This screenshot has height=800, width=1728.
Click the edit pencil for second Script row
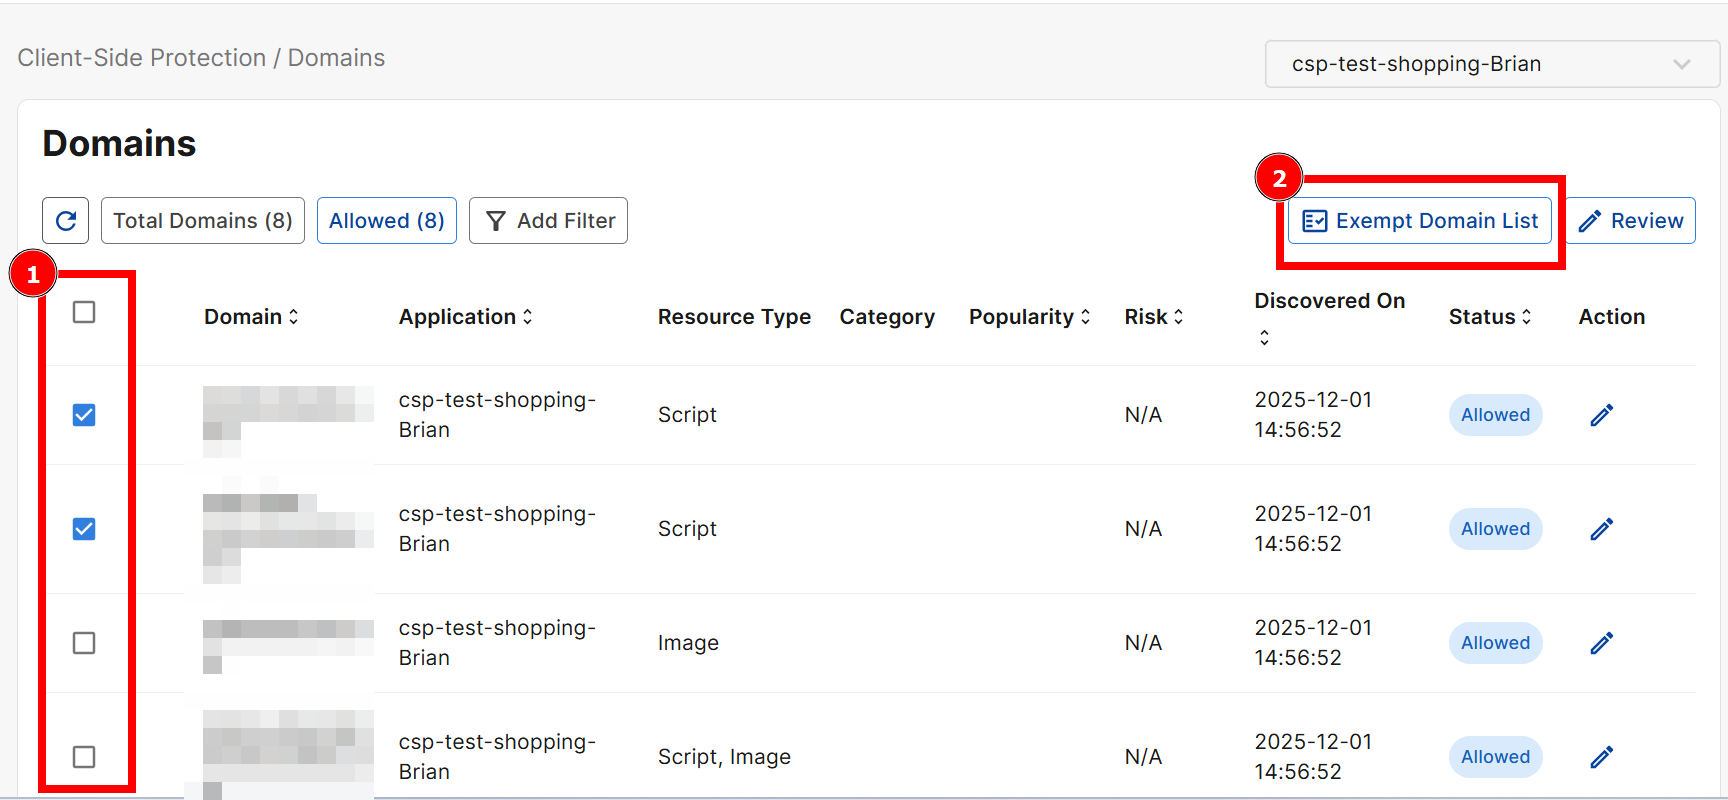(x=1601, y=529)
